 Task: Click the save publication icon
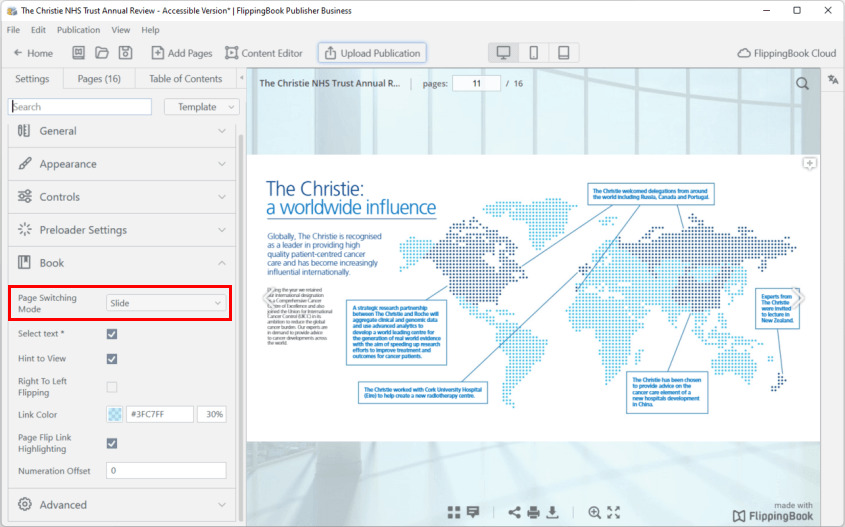(126, 52)
